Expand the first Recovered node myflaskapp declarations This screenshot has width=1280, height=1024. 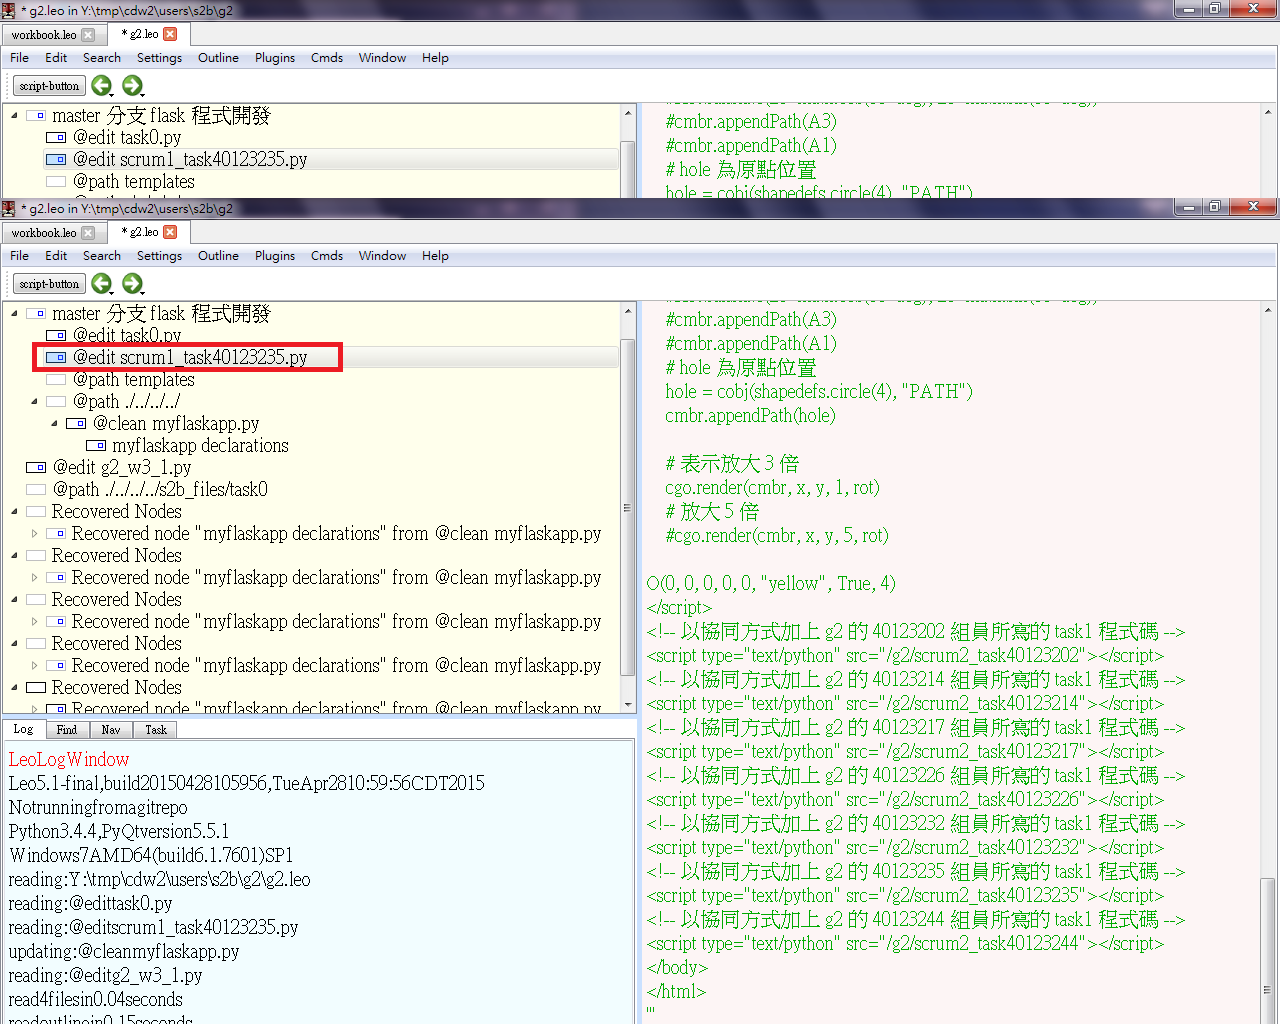(x=34, y=534)
